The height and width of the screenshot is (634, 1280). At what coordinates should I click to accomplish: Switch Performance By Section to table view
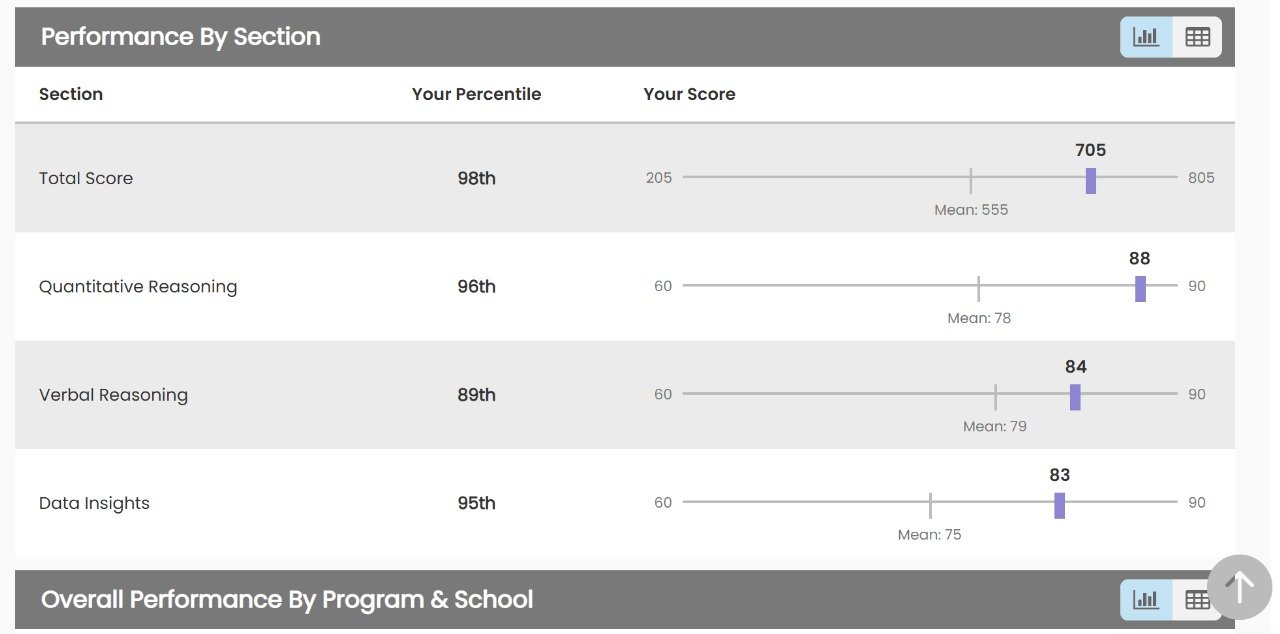pos(1197,37)
